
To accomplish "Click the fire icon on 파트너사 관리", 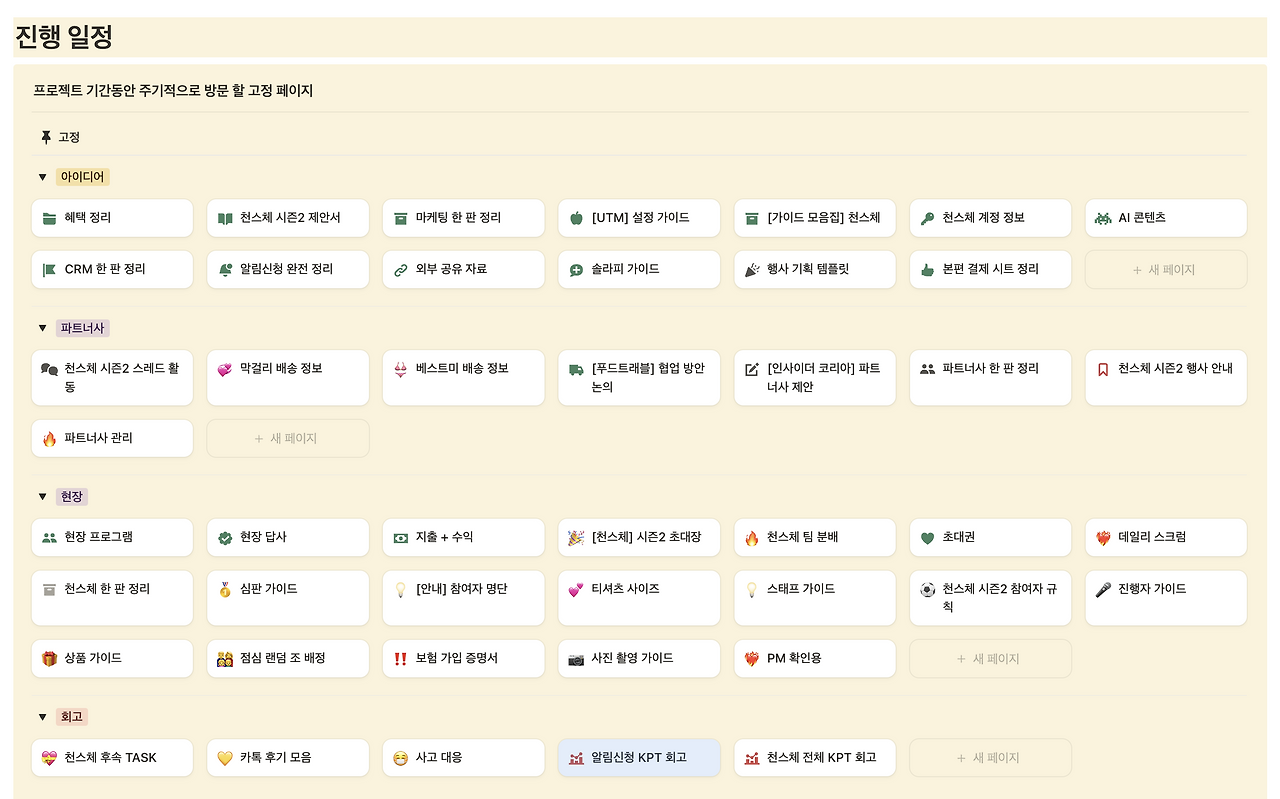I will 48,438.
